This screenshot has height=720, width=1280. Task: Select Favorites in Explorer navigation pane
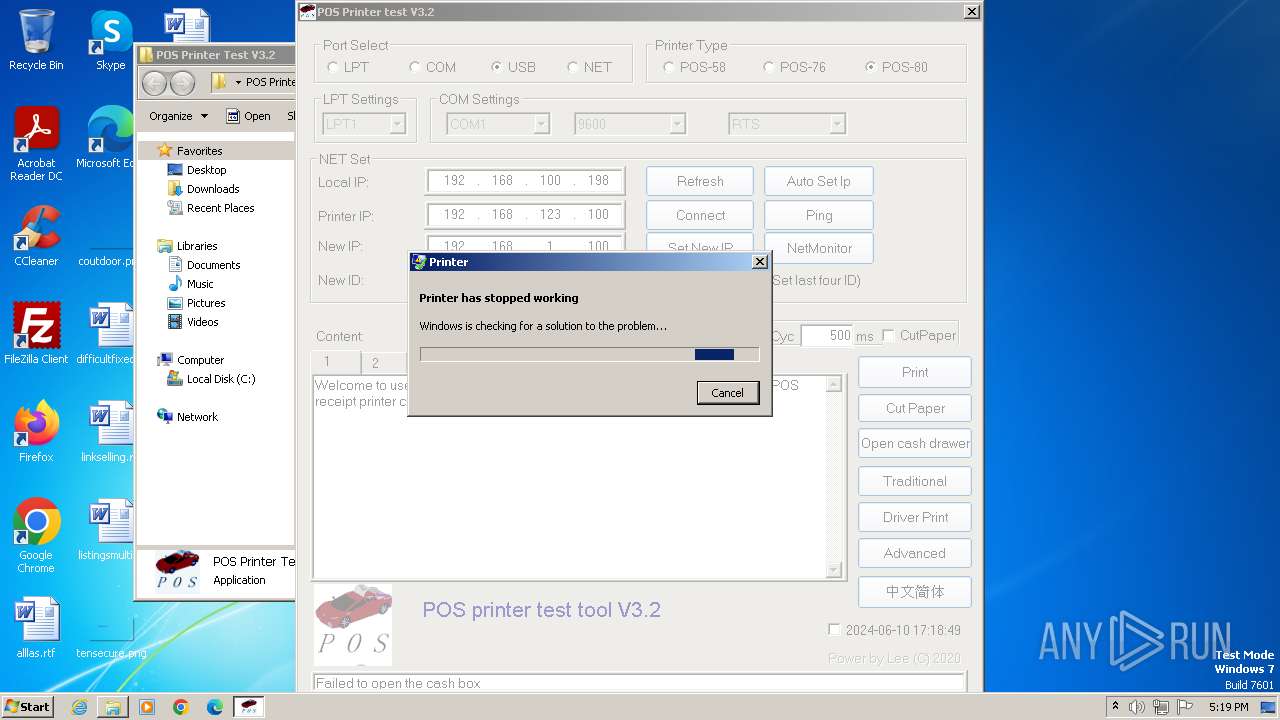(x=199, y=151)
